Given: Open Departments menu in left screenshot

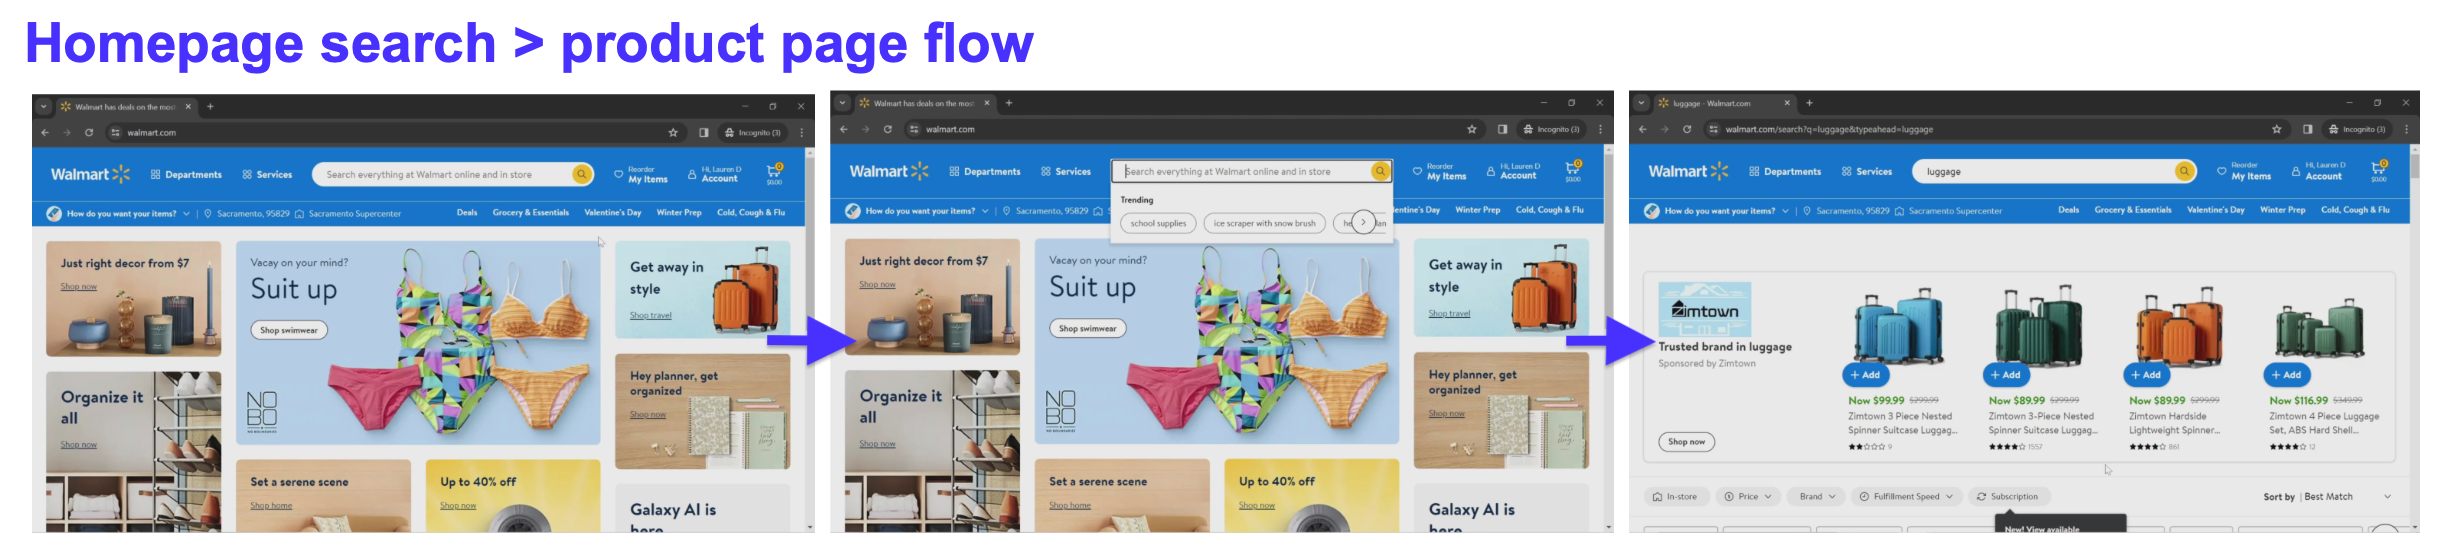Looking at the screenshot, I should click(x=186, y=175).
